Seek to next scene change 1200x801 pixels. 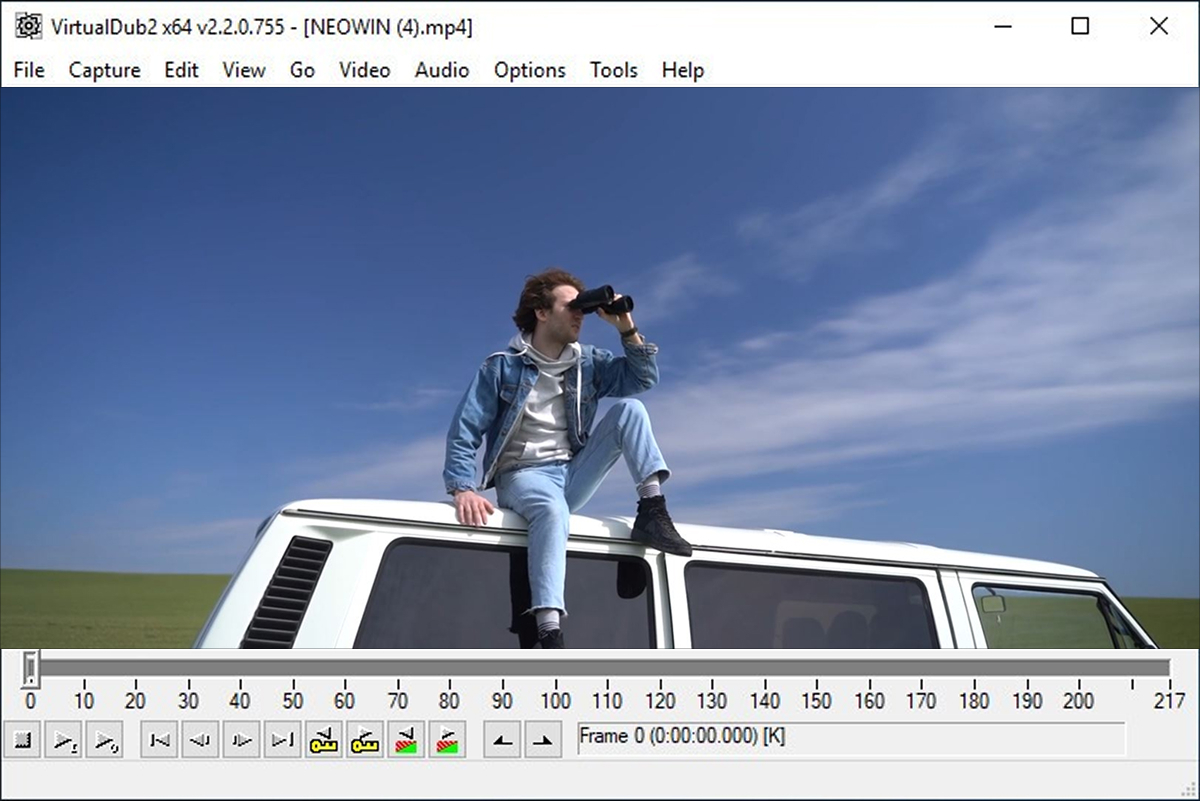(446, 740)
